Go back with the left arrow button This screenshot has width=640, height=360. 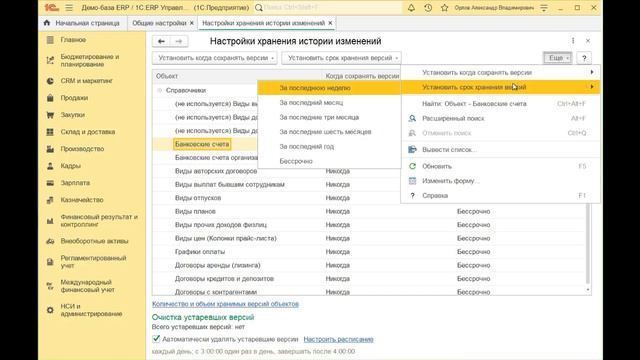tap(161, 41)
